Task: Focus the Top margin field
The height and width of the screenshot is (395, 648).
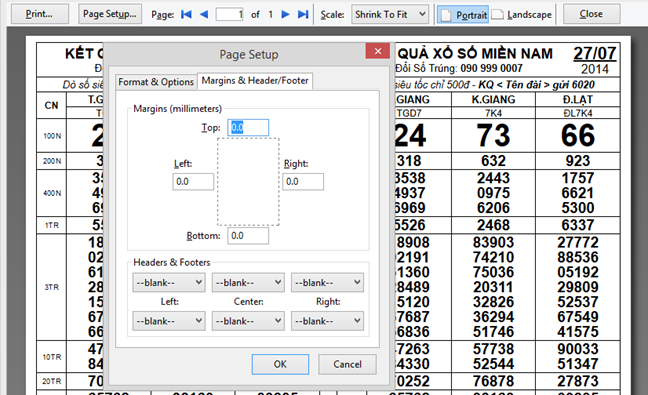Action: (248, 127)
